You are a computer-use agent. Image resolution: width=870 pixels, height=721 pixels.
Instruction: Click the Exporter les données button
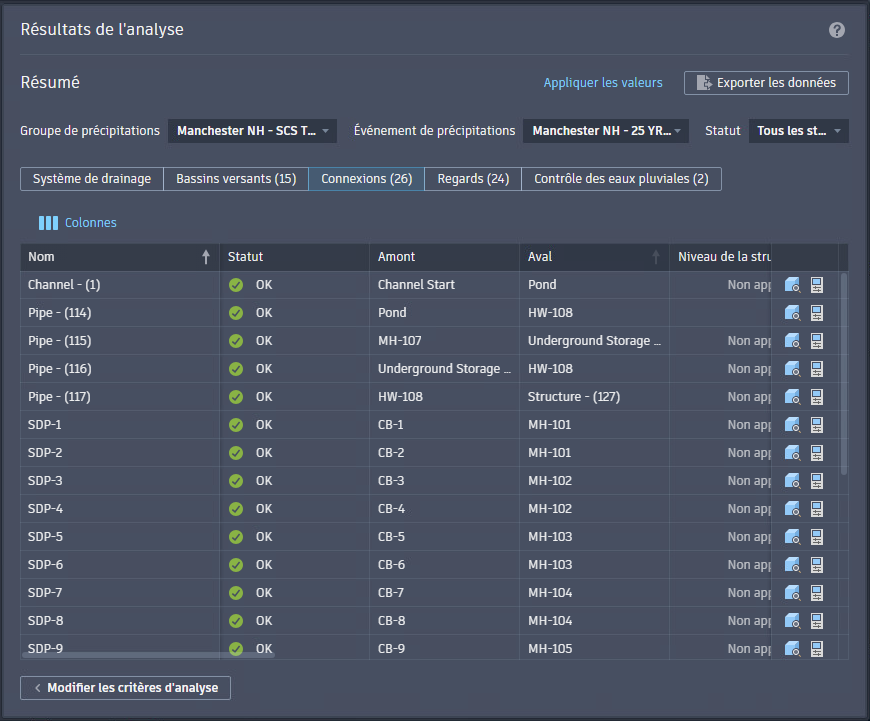point(766,83)
